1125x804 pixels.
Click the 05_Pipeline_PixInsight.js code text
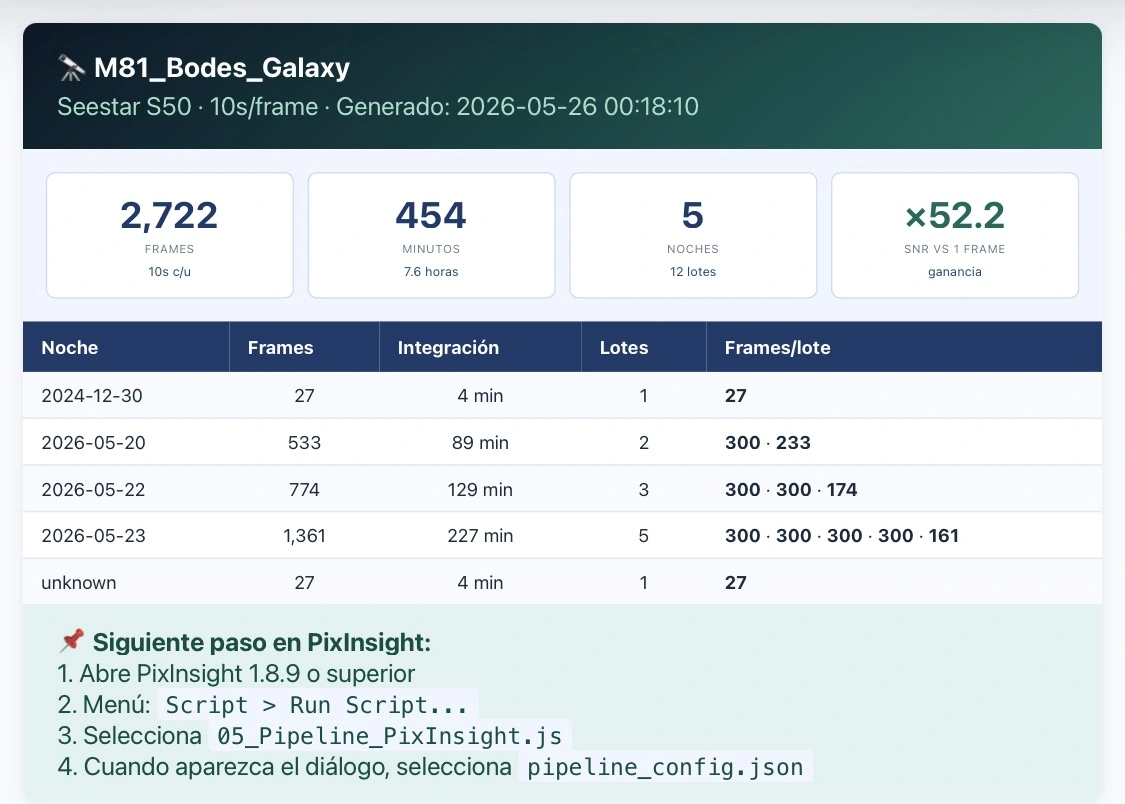coord(390,736)
